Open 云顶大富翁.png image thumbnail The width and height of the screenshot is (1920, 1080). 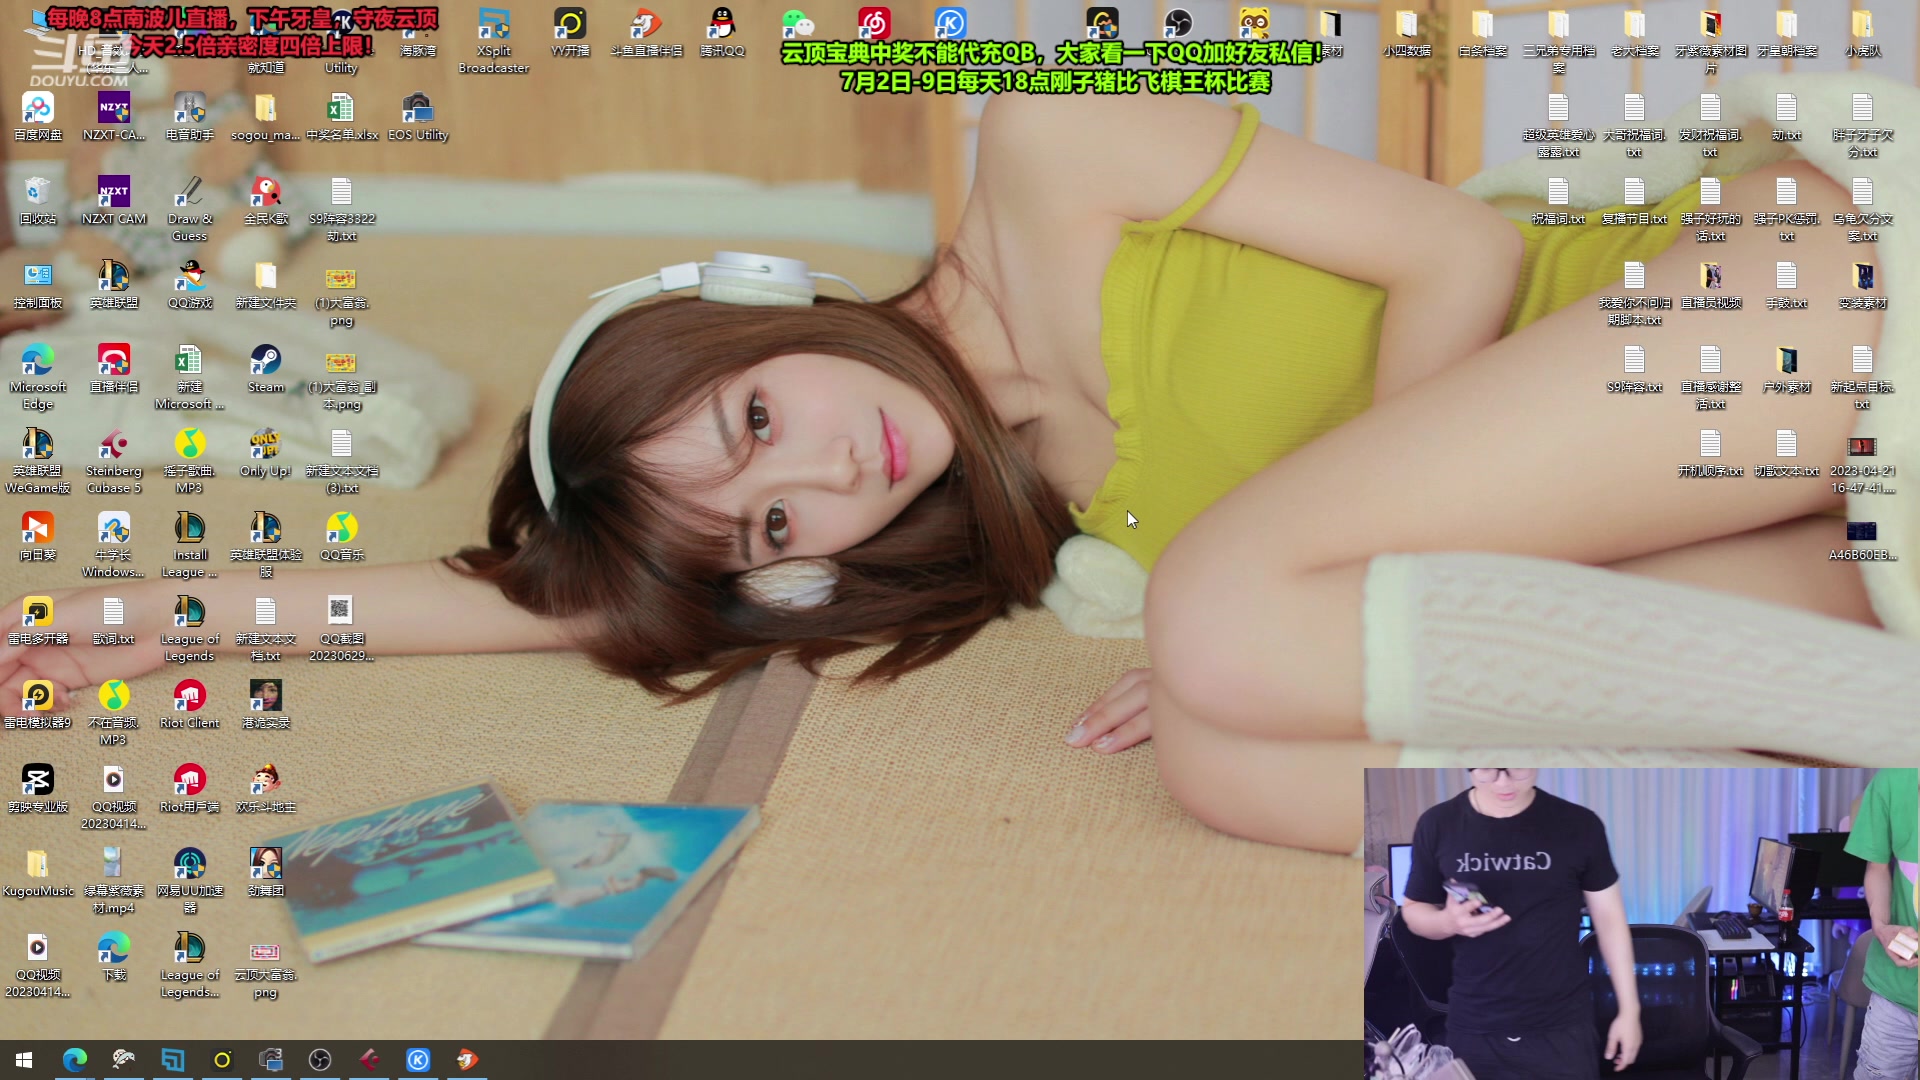[x=265, y=952]
